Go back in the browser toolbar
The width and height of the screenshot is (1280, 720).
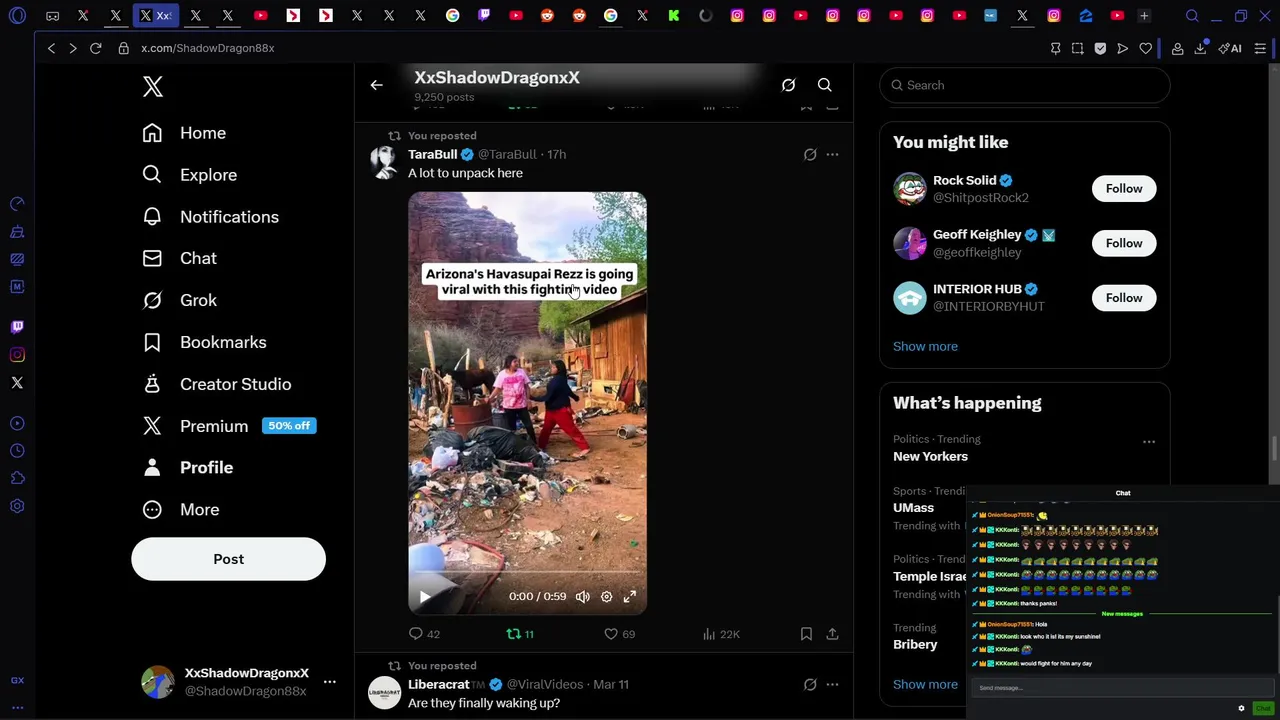coord(51,48)
